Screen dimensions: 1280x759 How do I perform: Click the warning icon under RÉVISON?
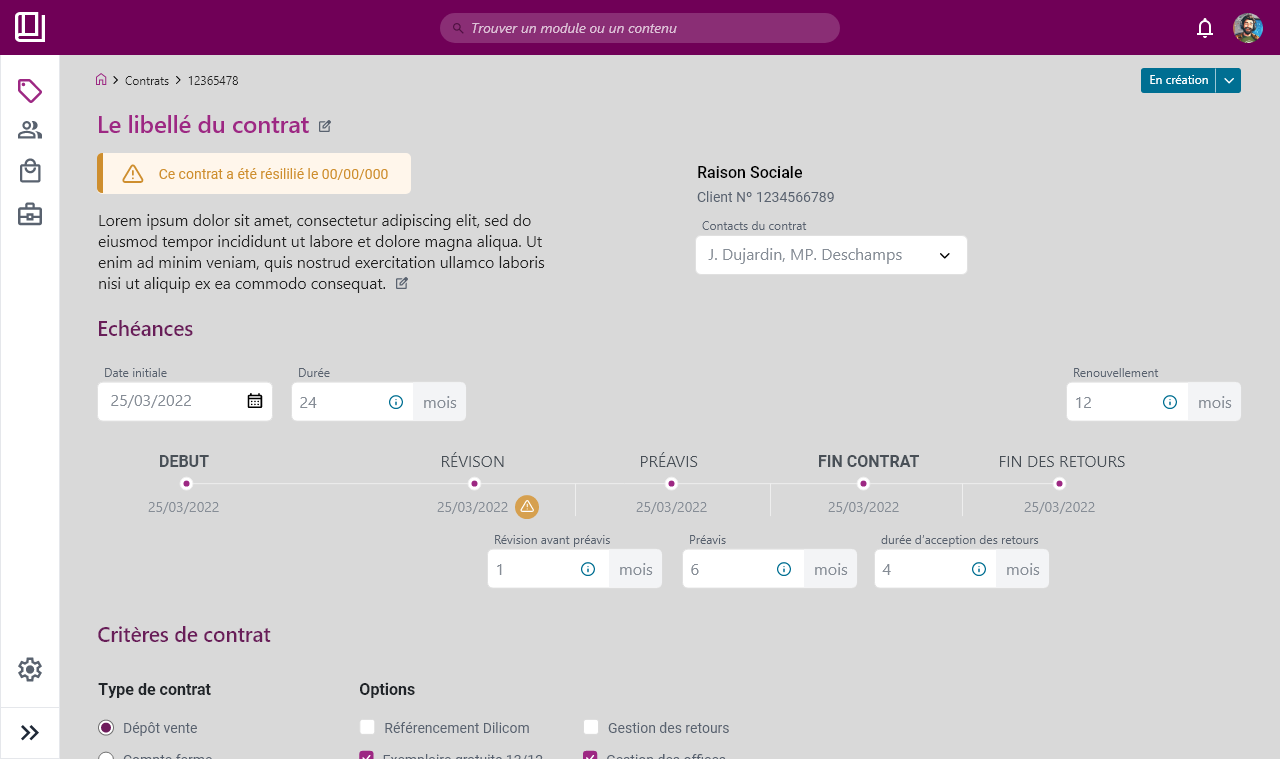(527, 507)
